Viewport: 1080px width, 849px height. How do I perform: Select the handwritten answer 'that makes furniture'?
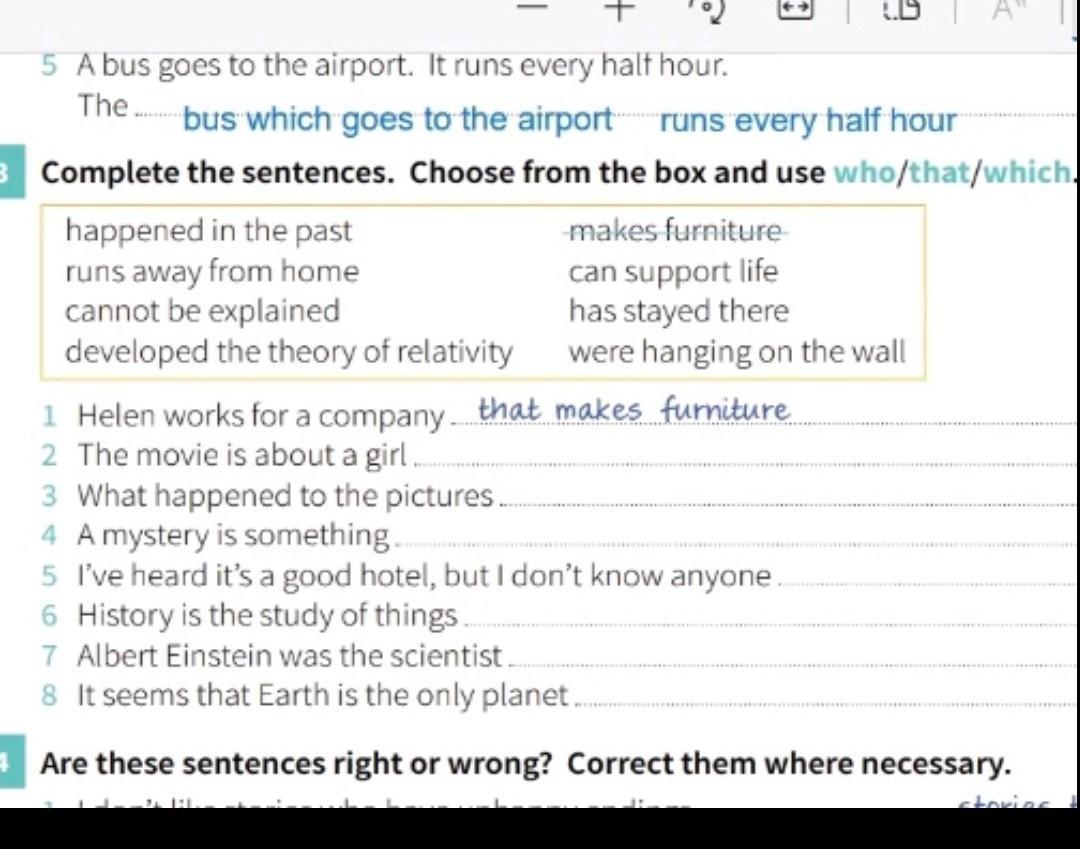point(634,410)
